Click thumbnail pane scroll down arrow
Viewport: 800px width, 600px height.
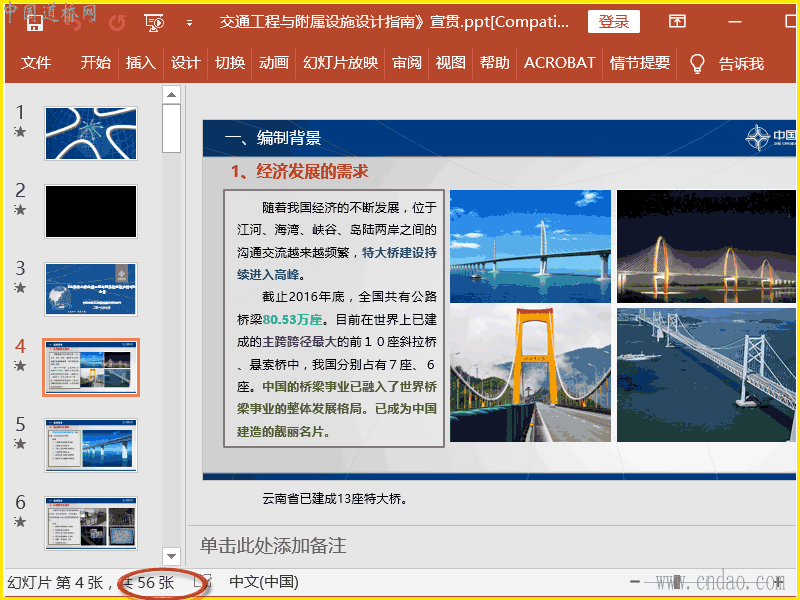(171, 556)
